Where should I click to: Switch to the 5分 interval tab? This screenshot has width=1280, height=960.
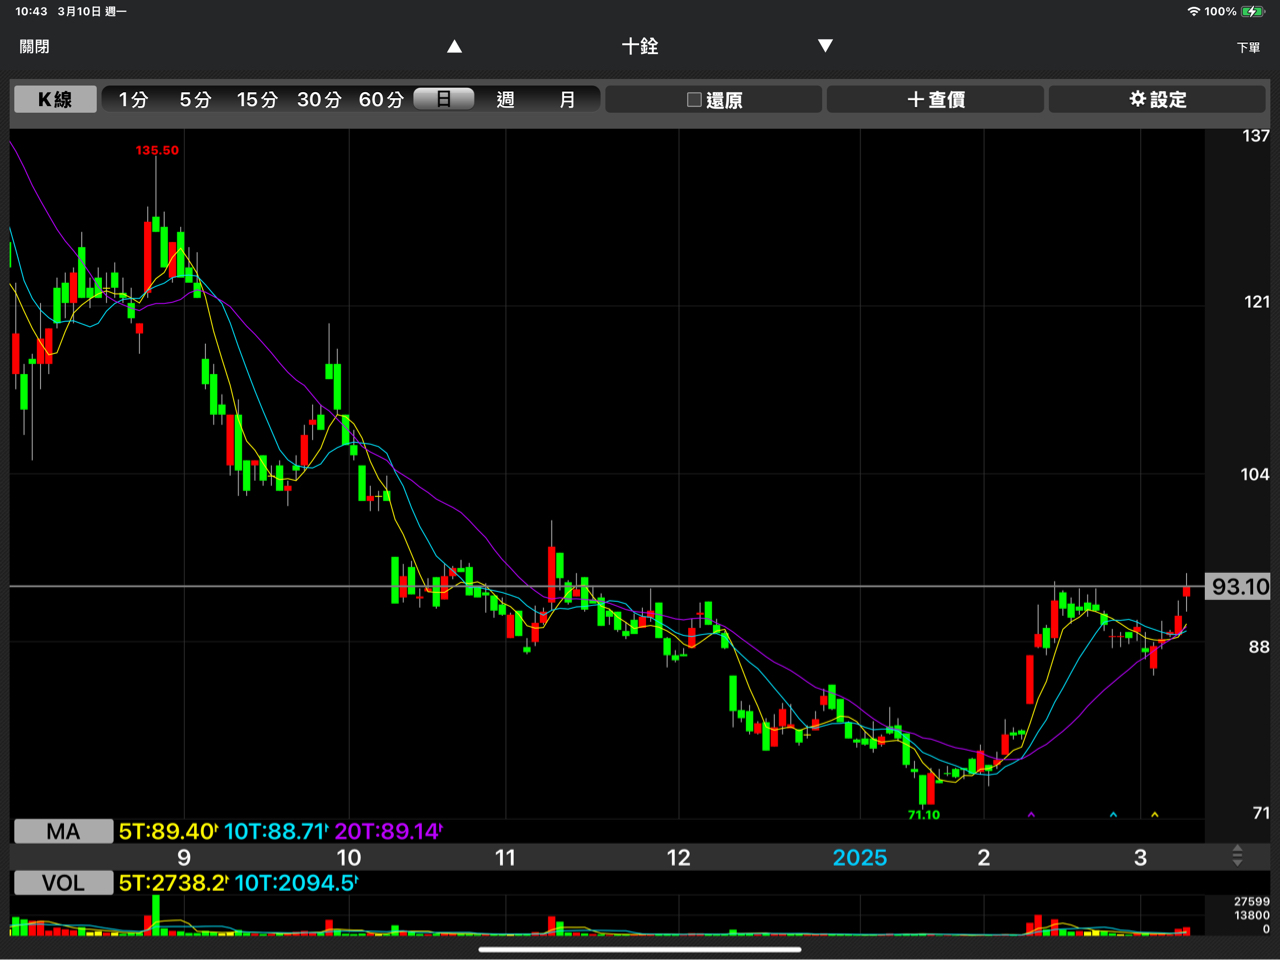tap(195, 99)
